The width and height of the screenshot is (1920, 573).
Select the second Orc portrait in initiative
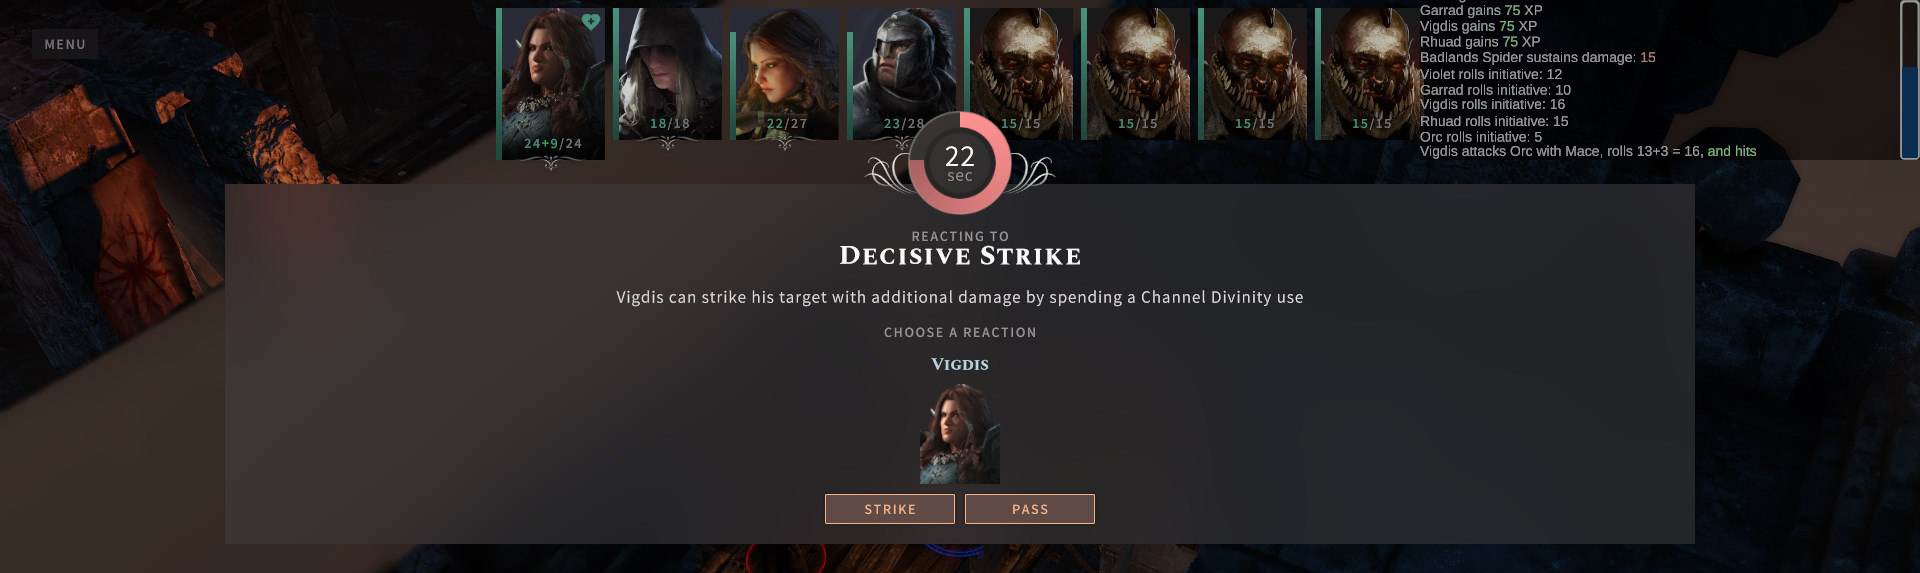[1137, 74]
